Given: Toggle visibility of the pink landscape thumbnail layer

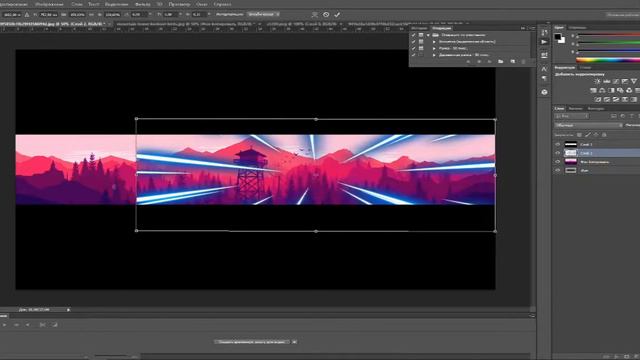Looking at the screenshot, I should coord(558,162).
